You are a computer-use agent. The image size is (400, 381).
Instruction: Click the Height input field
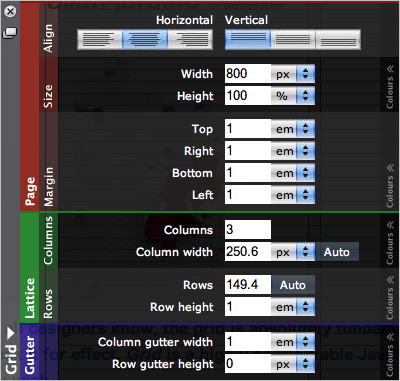(248, 96)
